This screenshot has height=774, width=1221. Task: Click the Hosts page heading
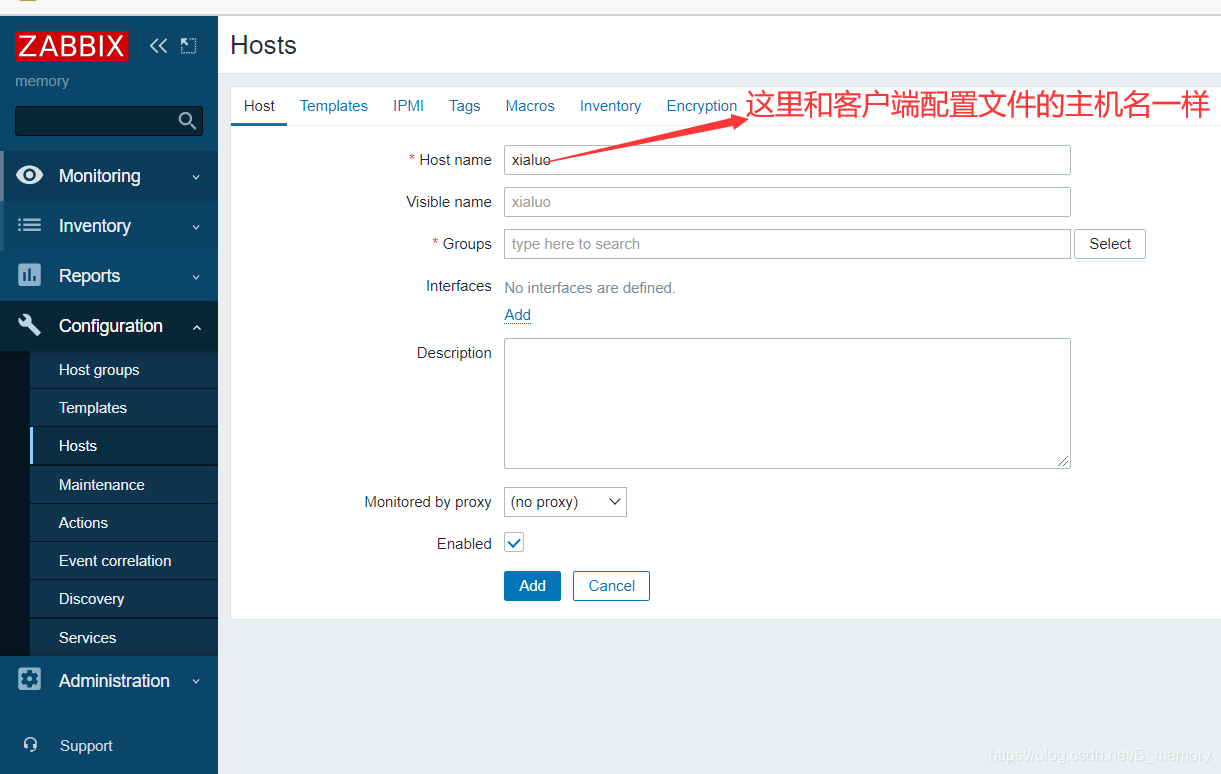pos(263,45)
